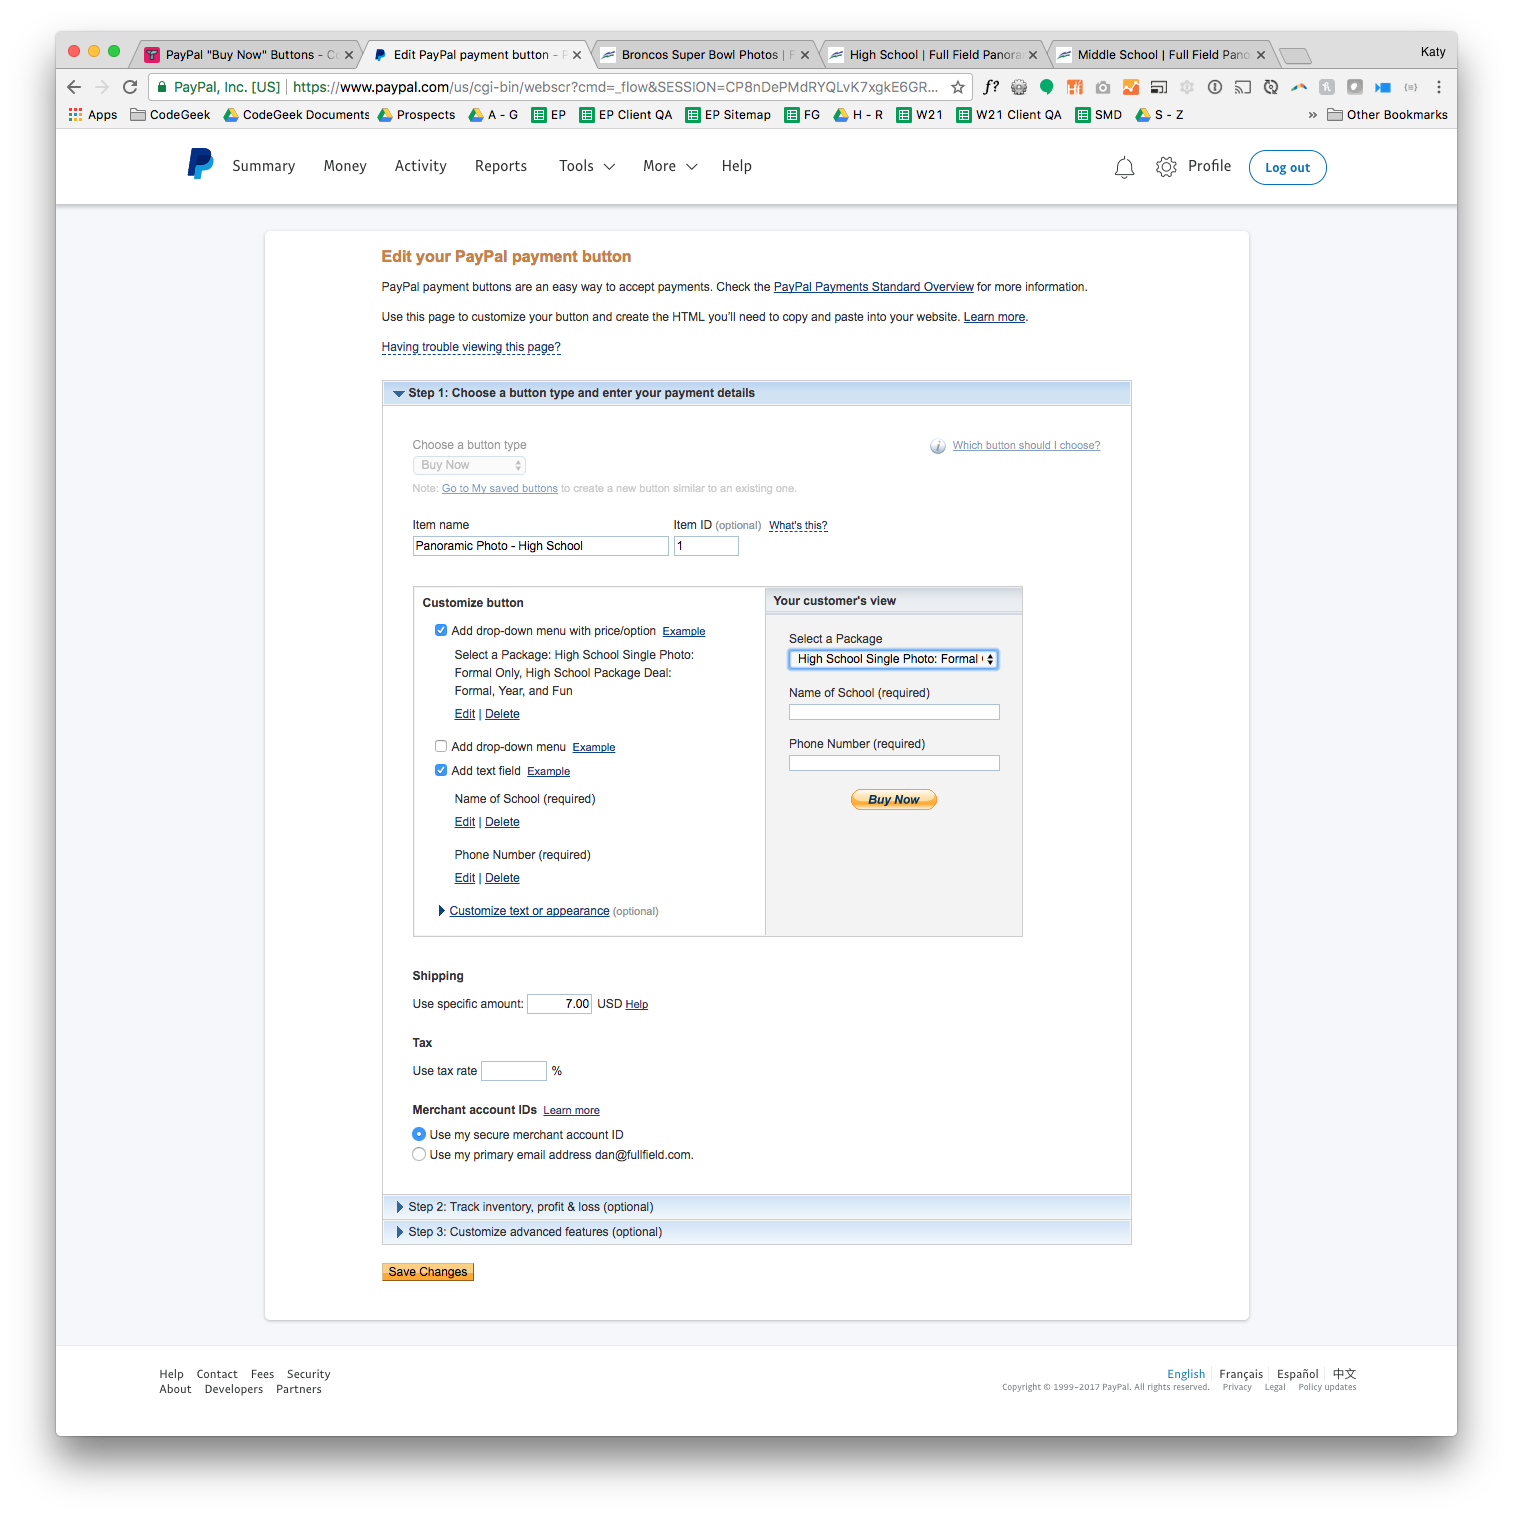Expand Step 2: Track inventory section
Viewport: 1513px width, 1516px height.
[x=757, y=1207]
